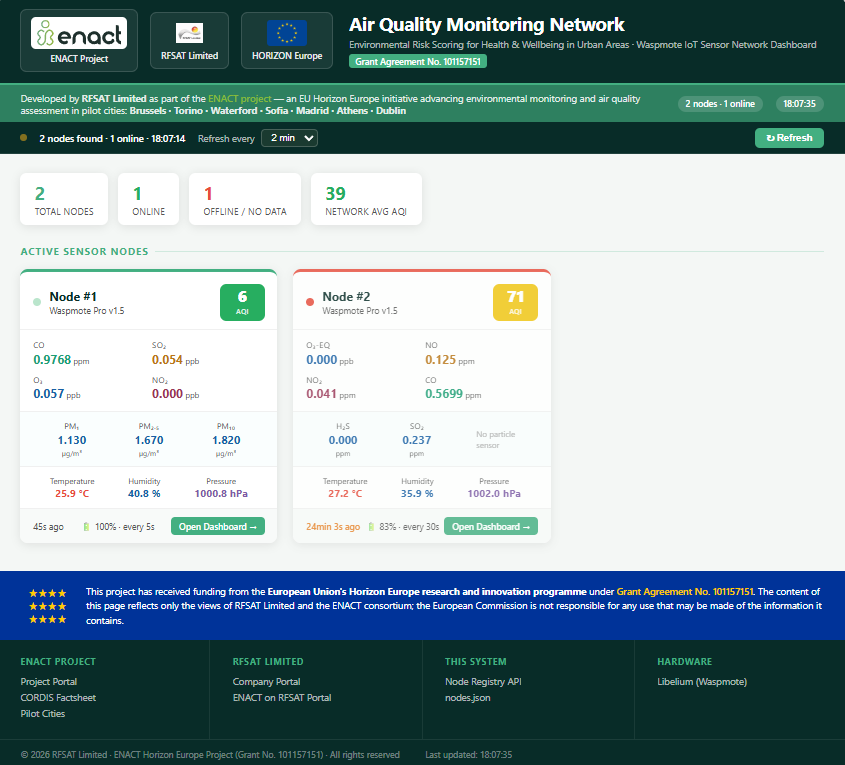Click the 'No particle sensor' note
845x765 pixels.
click(x=495, y=440)
